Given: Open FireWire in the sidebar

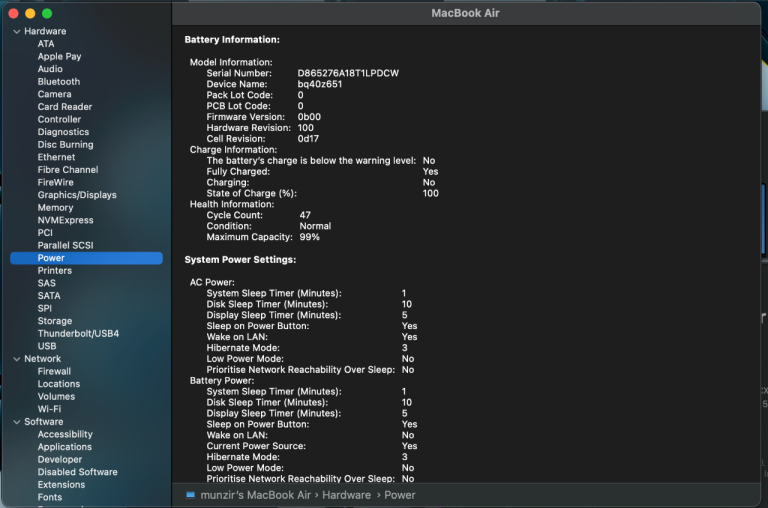Looking at the screenshot, I should 55,182.
